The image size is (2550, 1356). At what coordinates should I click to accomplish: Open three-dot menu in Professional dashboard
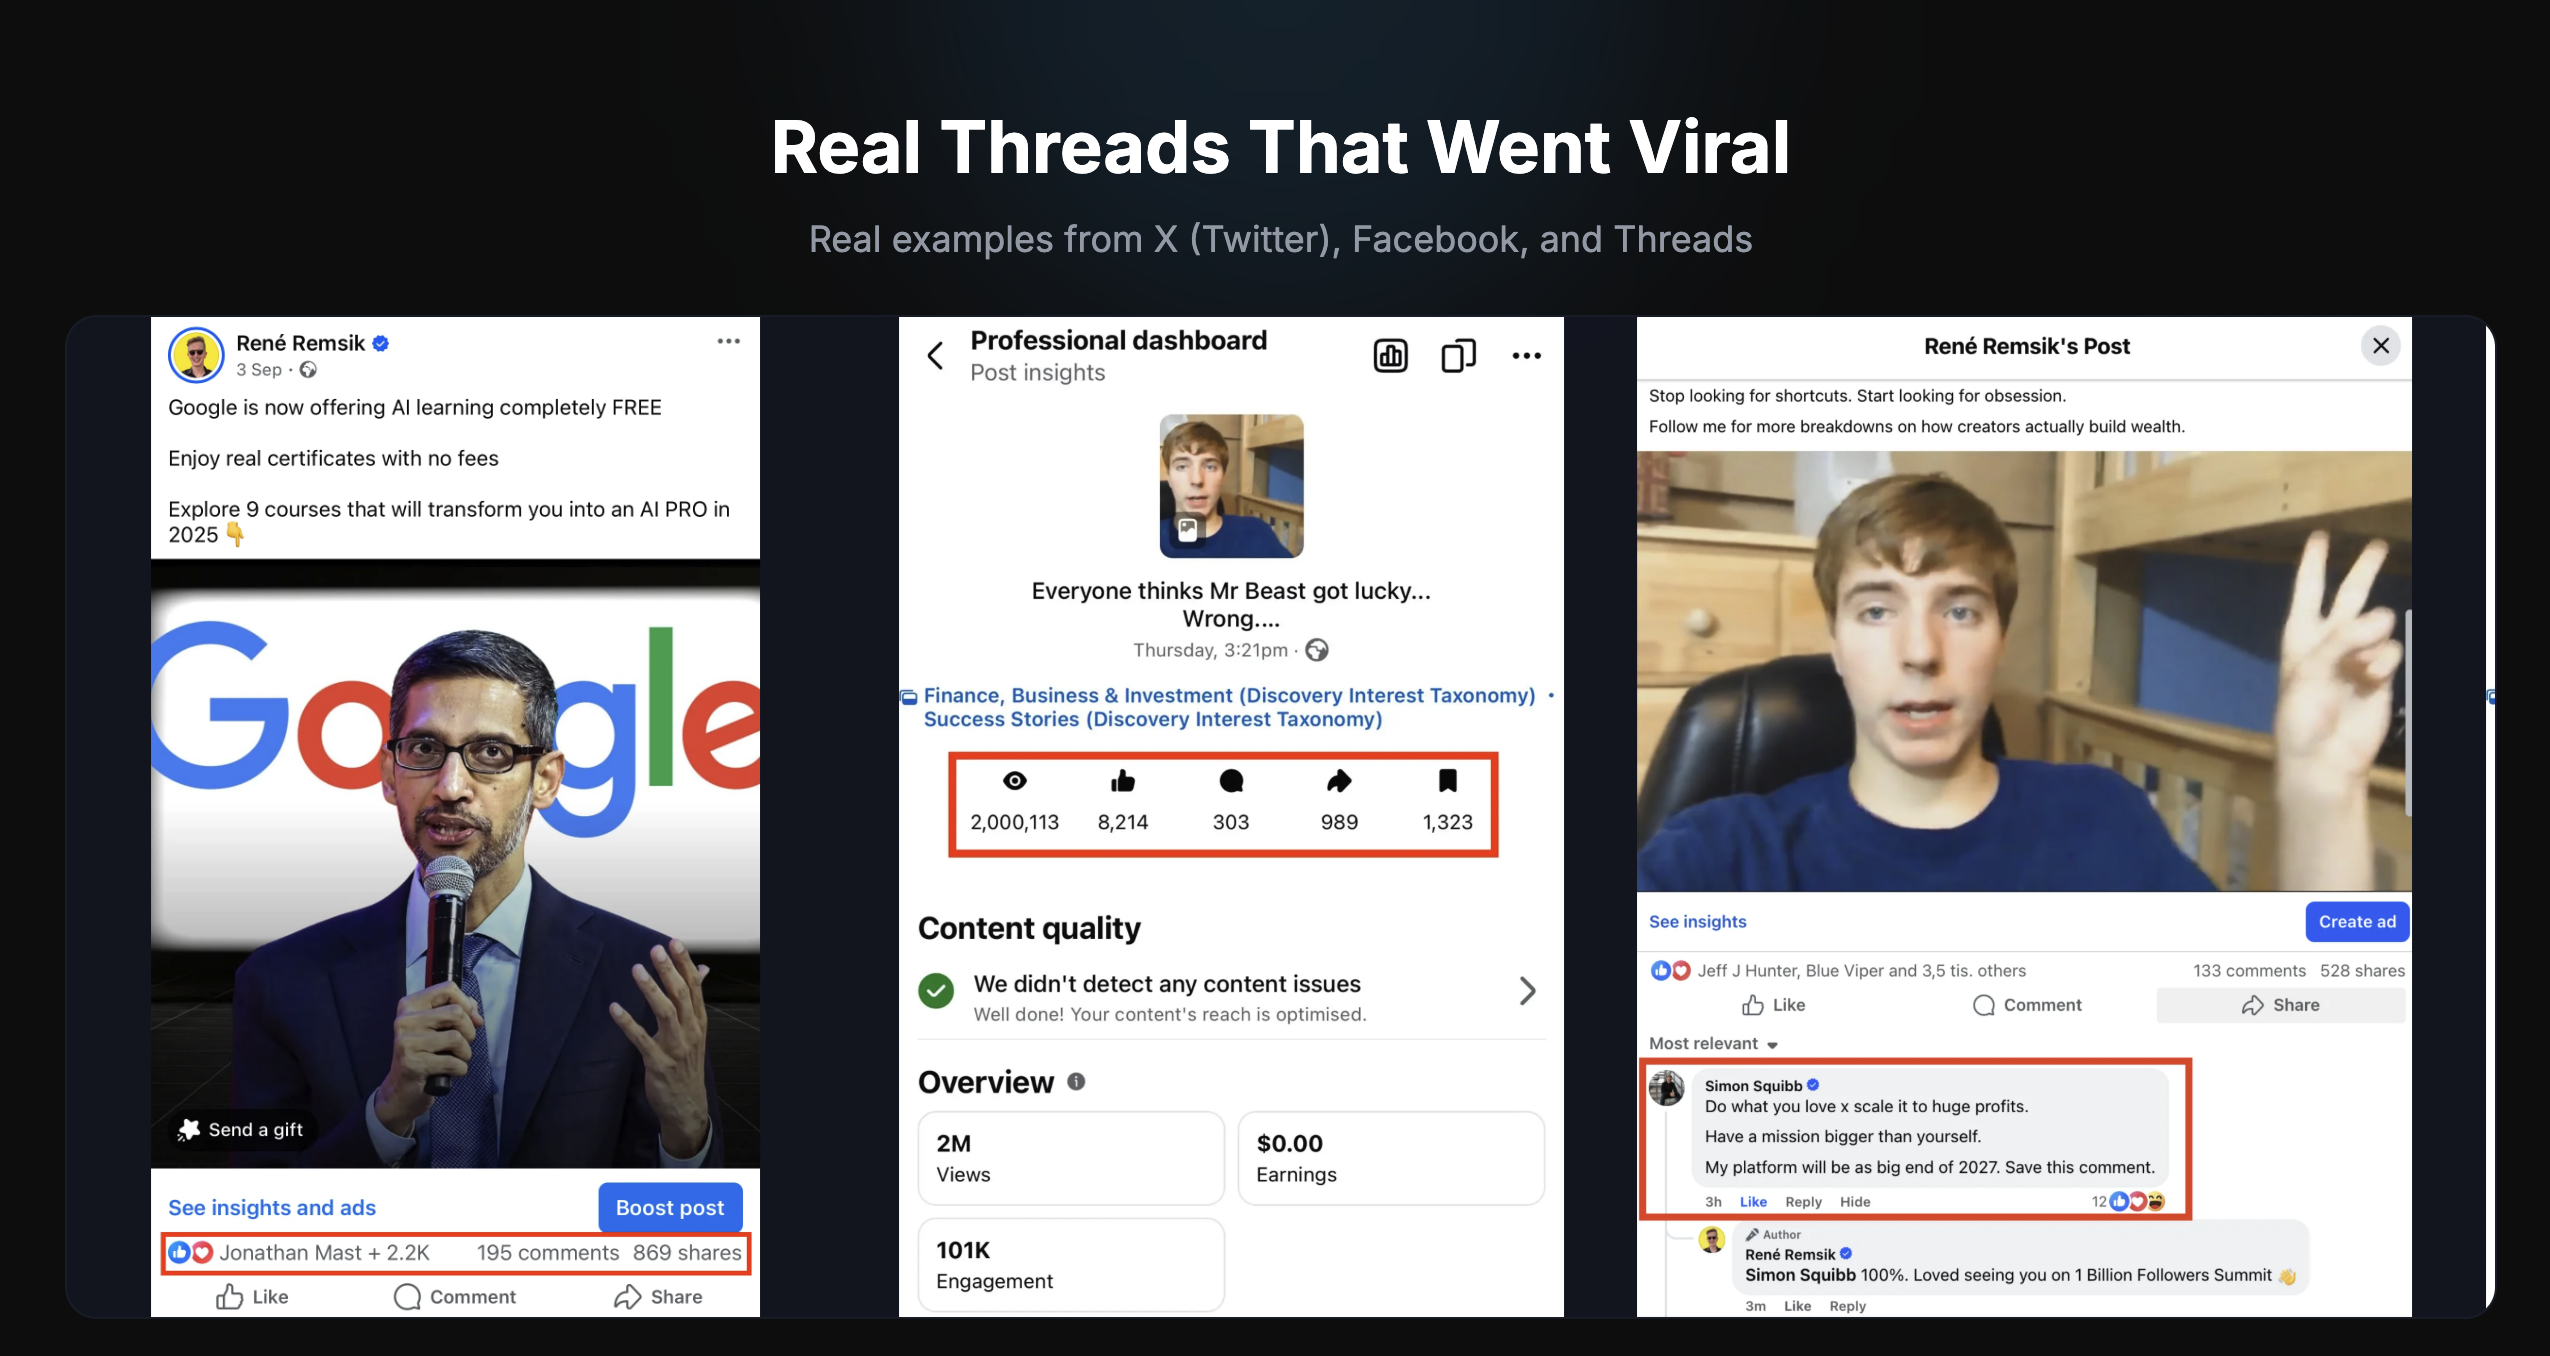point(1526,356)
